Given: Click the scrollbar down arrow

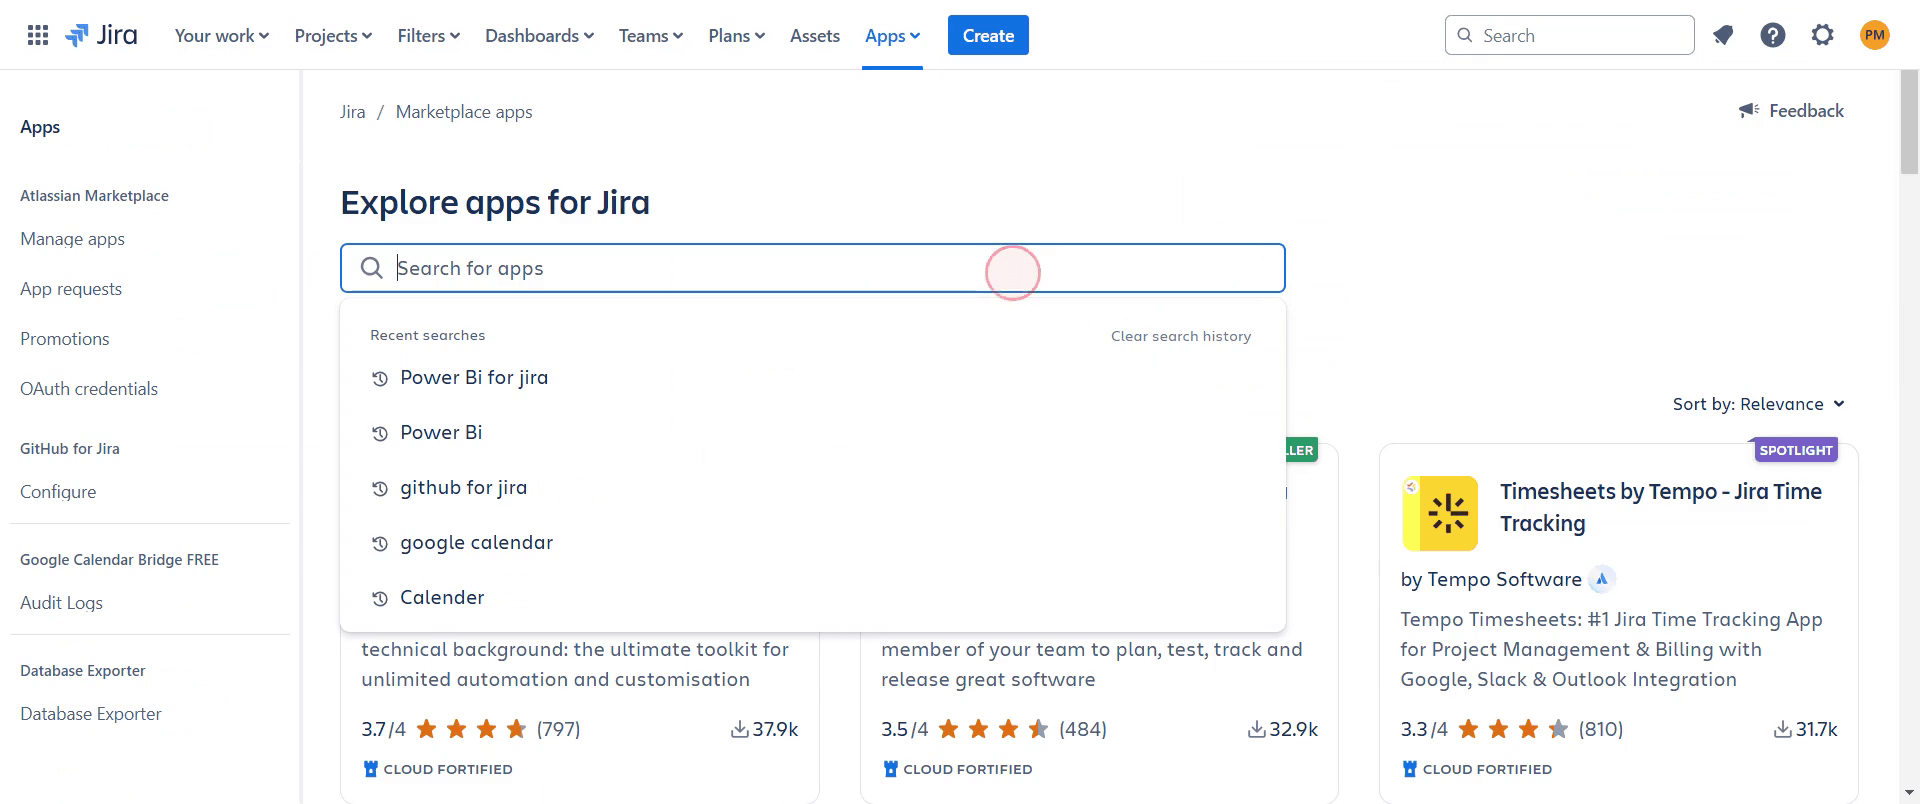Looking at the screenshot, I should pyautogui.click(x=1909, y=794).
